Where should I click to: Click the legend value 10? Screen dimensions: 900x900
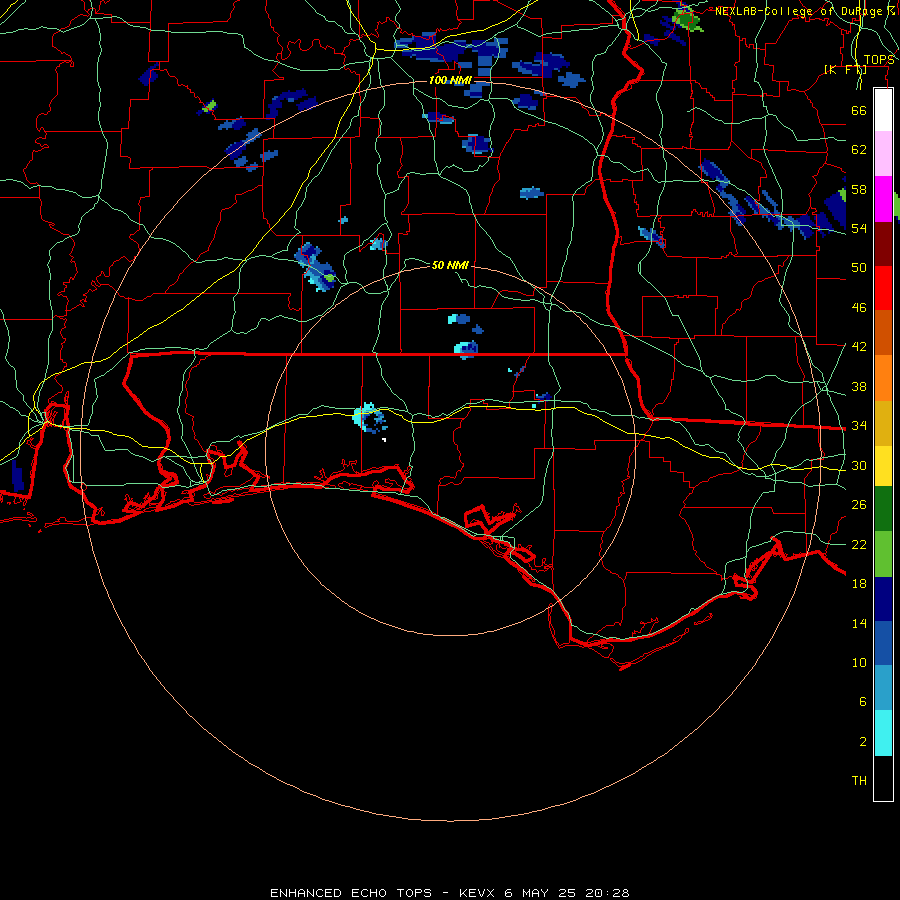pos(859,662)
